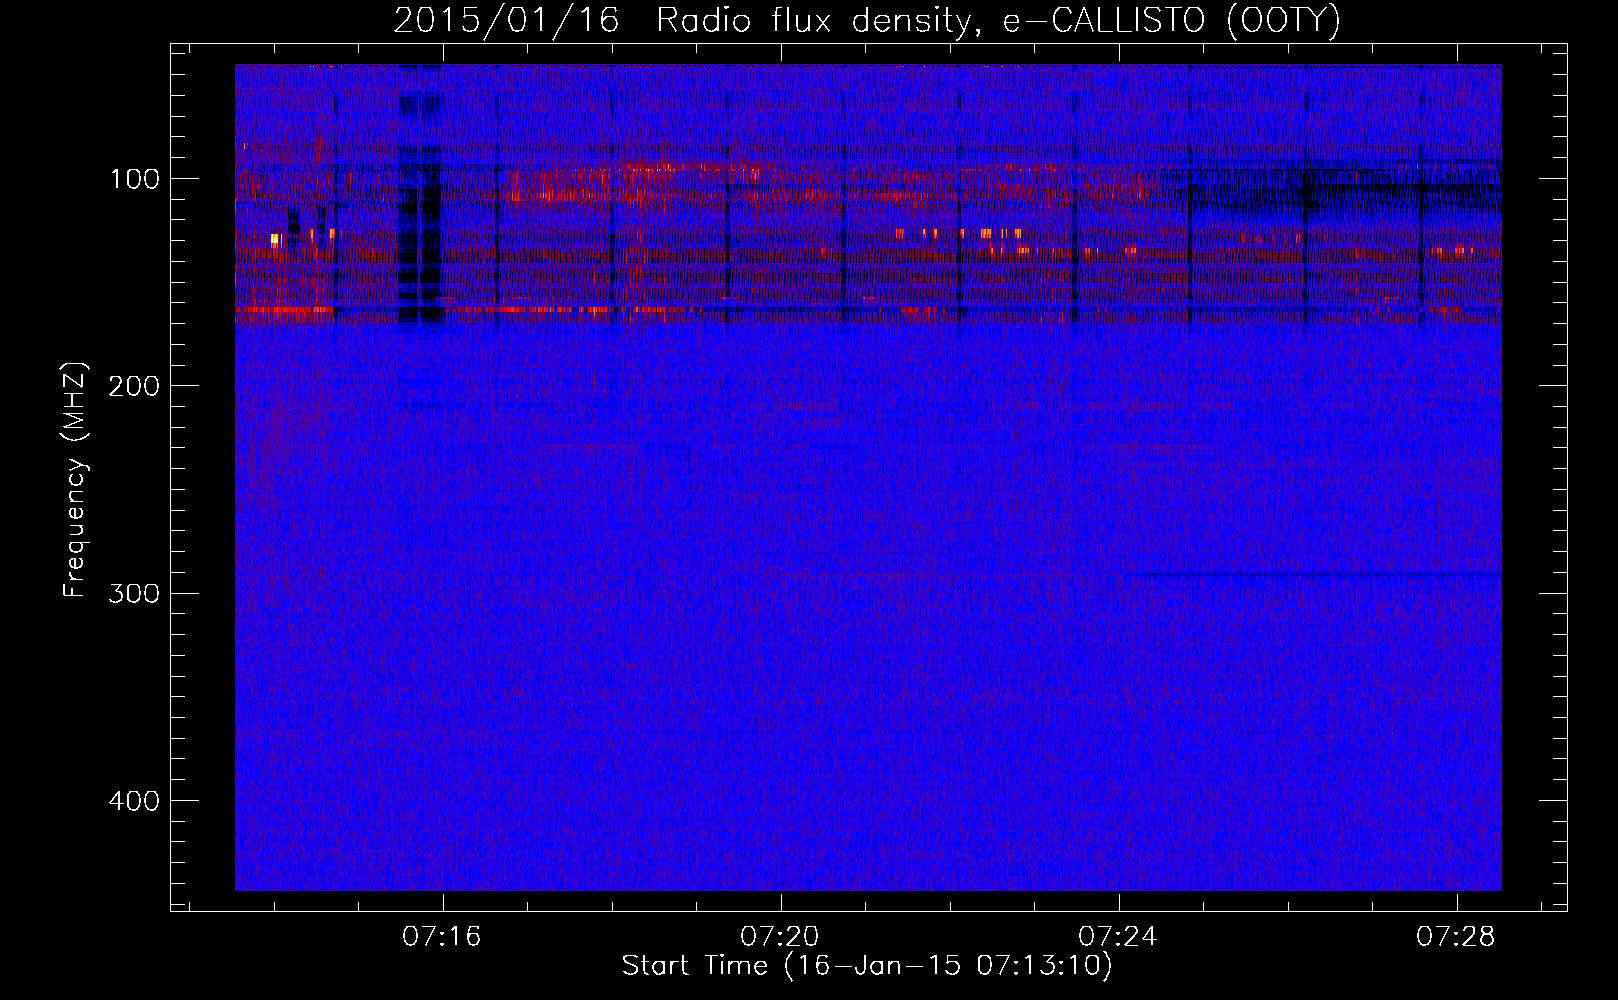Click the plot title "Radio flux density, e-CALLISTO (OOTY)"
This screenshot has height=1000, width=1618.
click(998, 21)
